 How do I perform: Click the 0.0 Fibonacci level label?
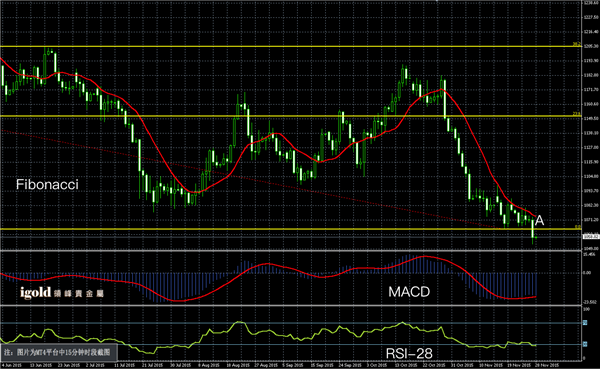point(578,227)
